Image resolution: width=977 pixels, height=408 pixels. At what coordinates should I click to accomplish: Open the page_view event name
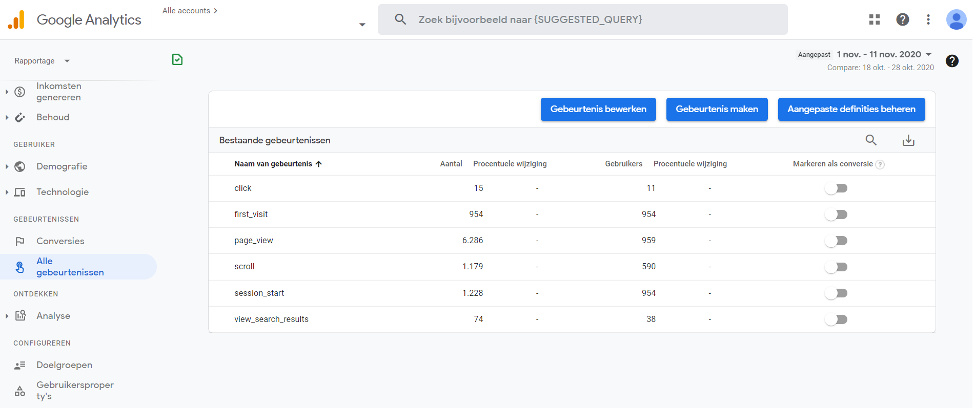click(x=254, y=240)
